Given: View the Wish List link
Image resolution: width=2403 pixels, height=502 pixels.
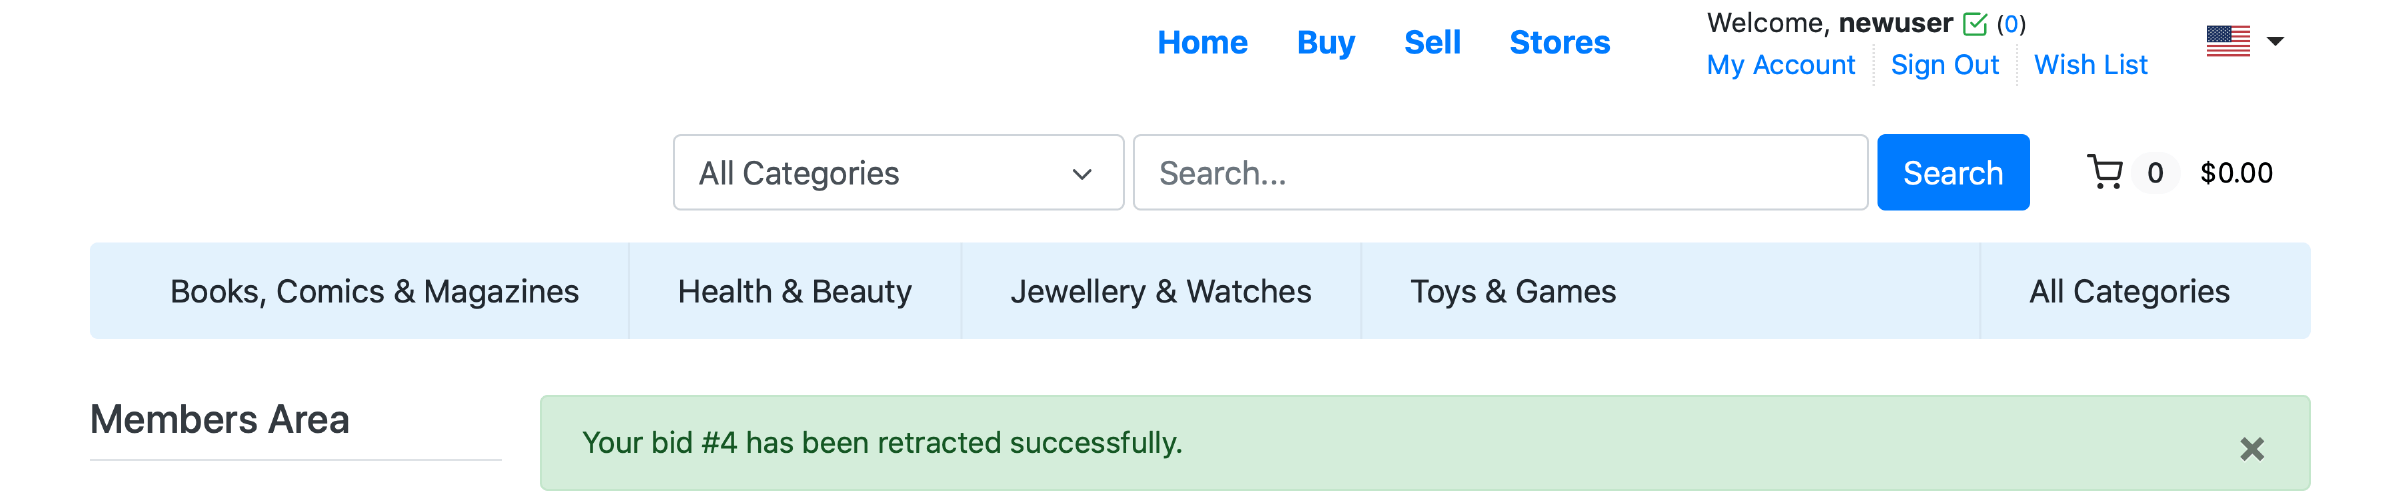Looking at the screenshot, I should pyautogui.click(x=2091, y=65).
